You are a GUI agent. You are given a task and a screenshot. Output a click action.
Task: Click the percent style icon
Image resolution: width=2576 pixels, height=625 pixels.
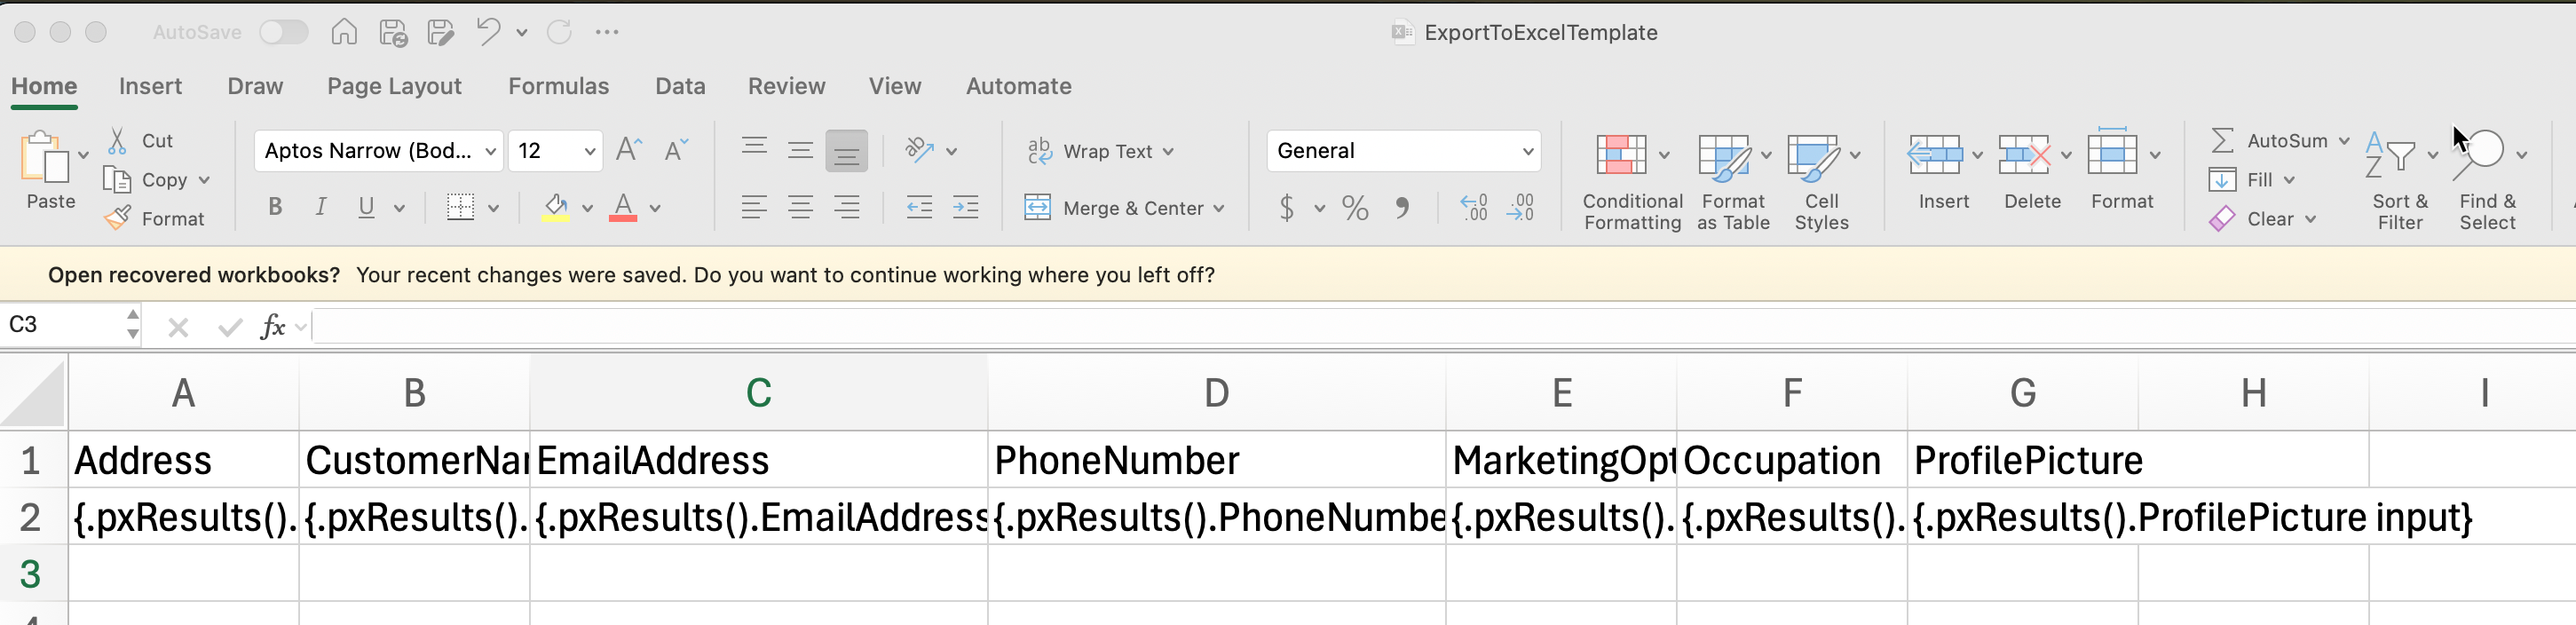[1355, 208]
